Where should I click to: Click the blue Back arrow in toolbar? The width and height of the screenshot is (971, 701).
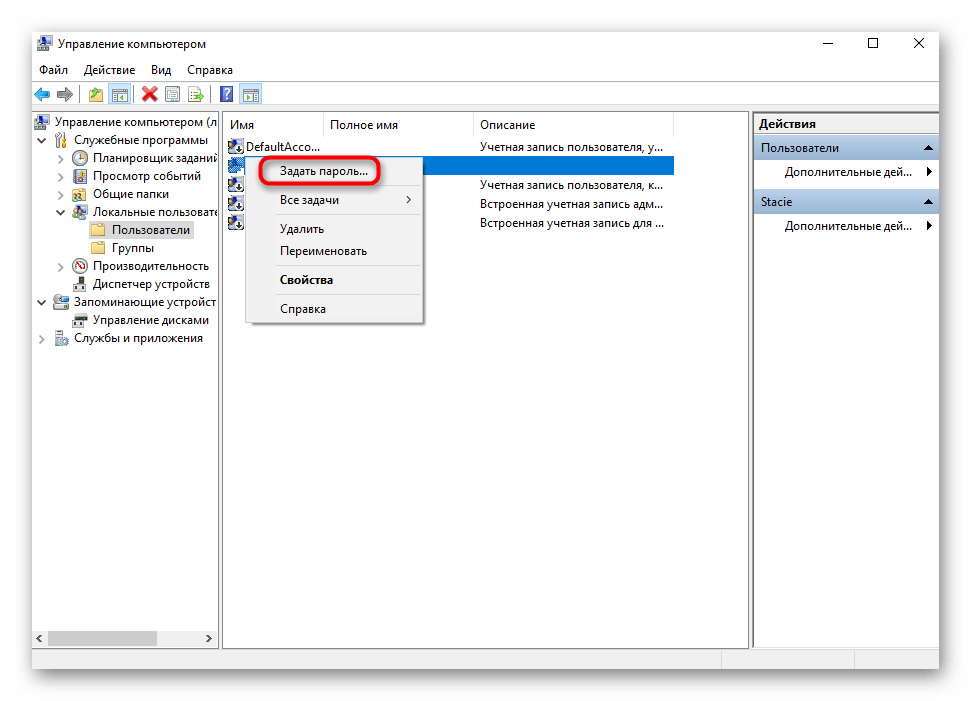coord(42,95)
